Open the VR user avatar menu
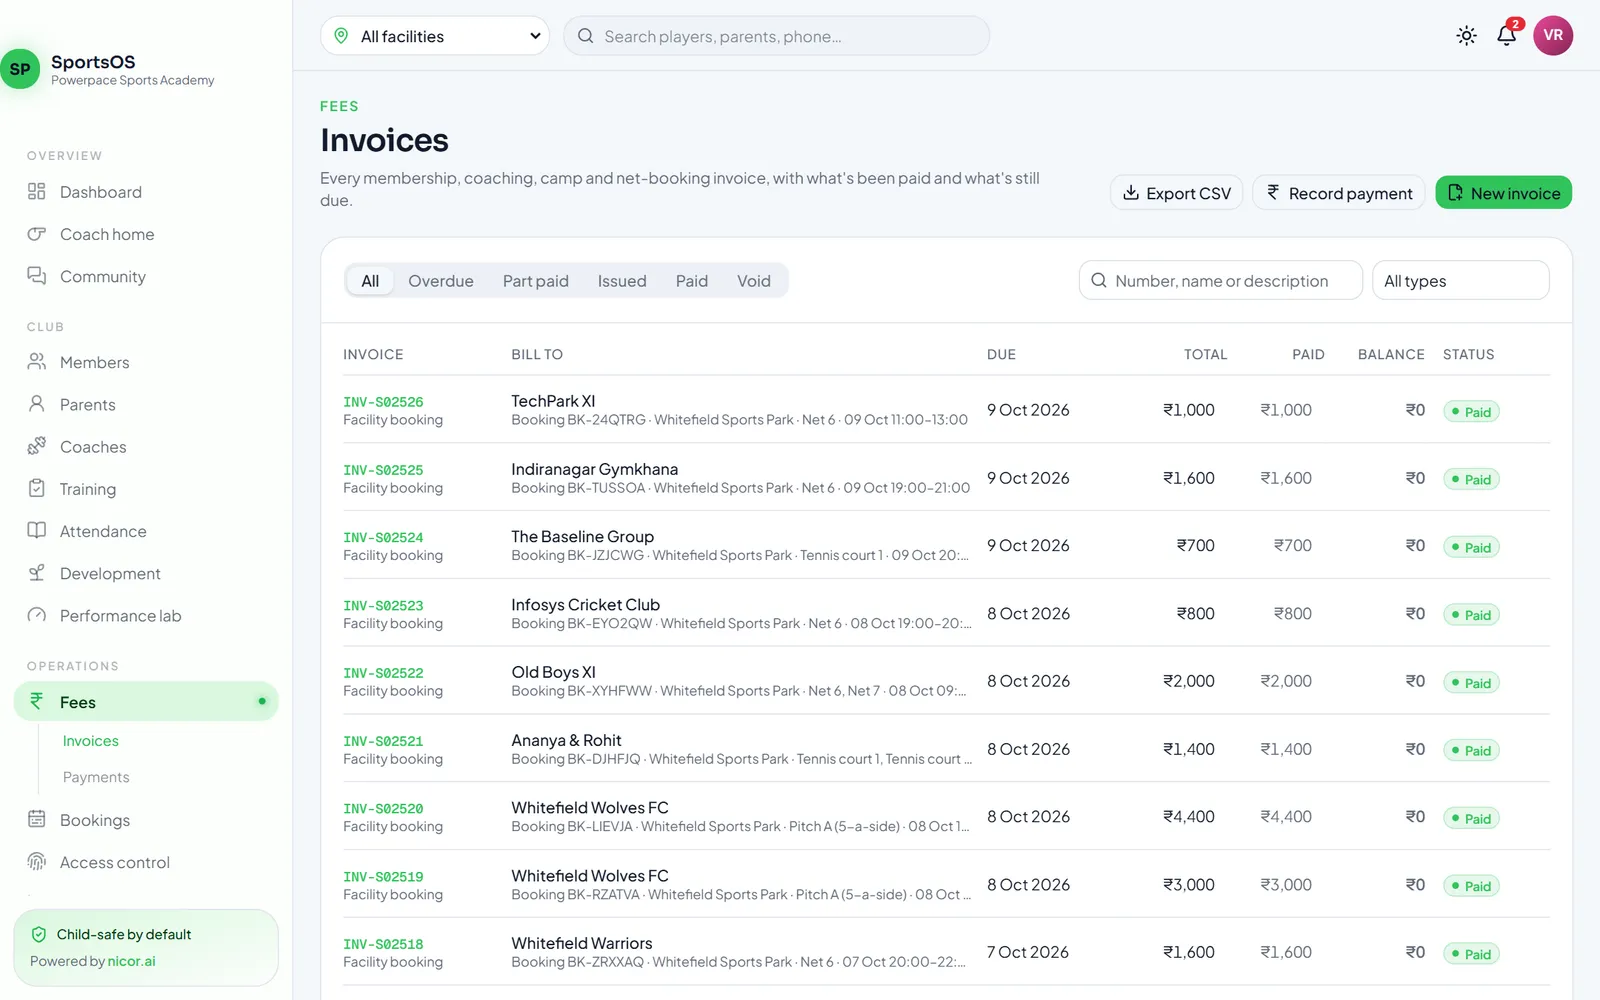Image resolution: width=1600 pixels, height=1000 pixels. coord(1553,35)
